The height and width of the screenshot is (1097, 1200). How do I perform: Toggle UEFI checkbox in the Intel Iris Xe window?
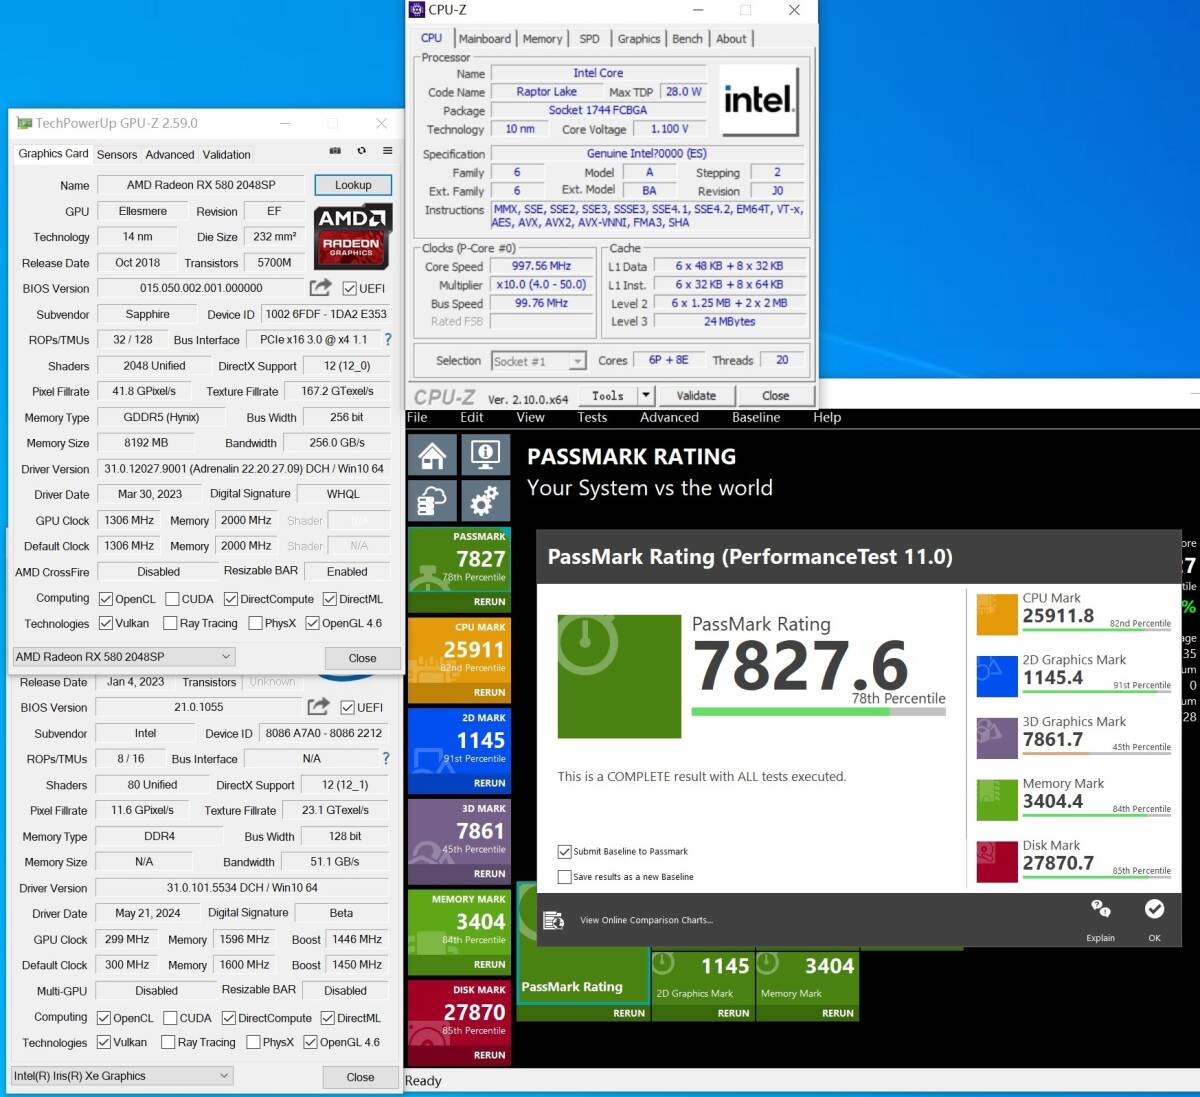347,707
